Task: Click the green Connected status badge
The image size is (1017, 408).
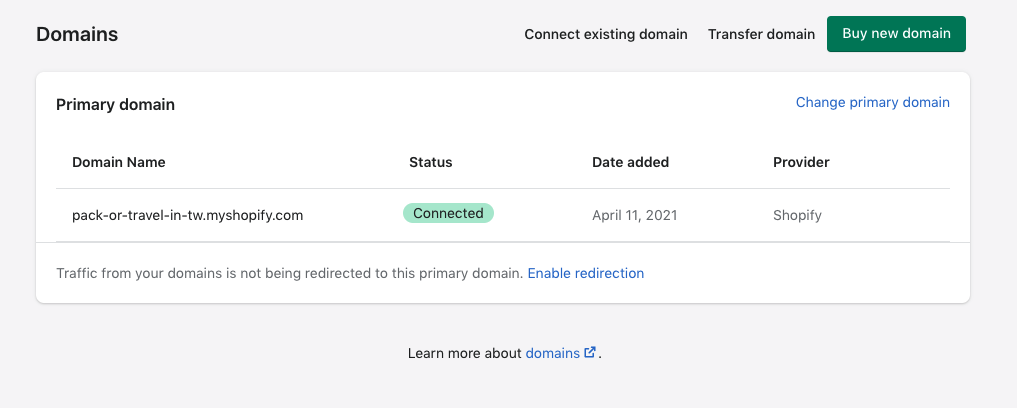Action: tap(448, 213)
